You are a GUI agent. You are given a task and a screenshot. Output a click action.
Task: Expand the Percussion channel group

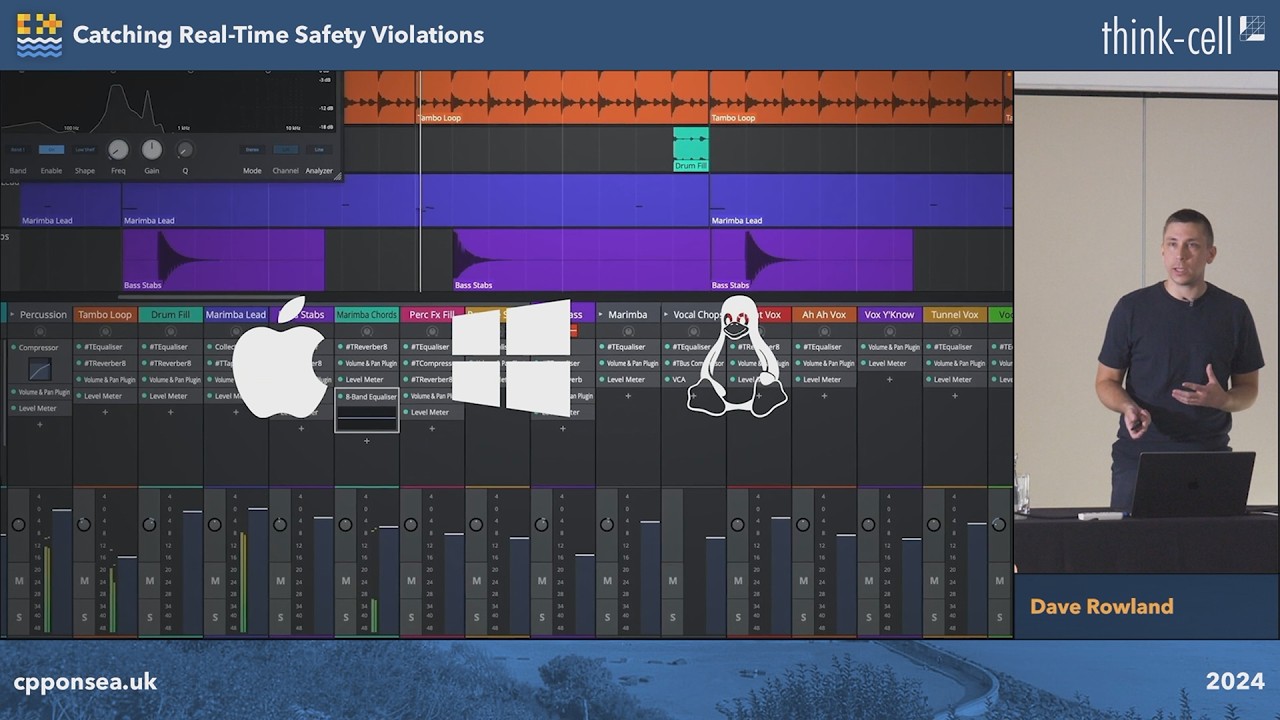(12, 314)
